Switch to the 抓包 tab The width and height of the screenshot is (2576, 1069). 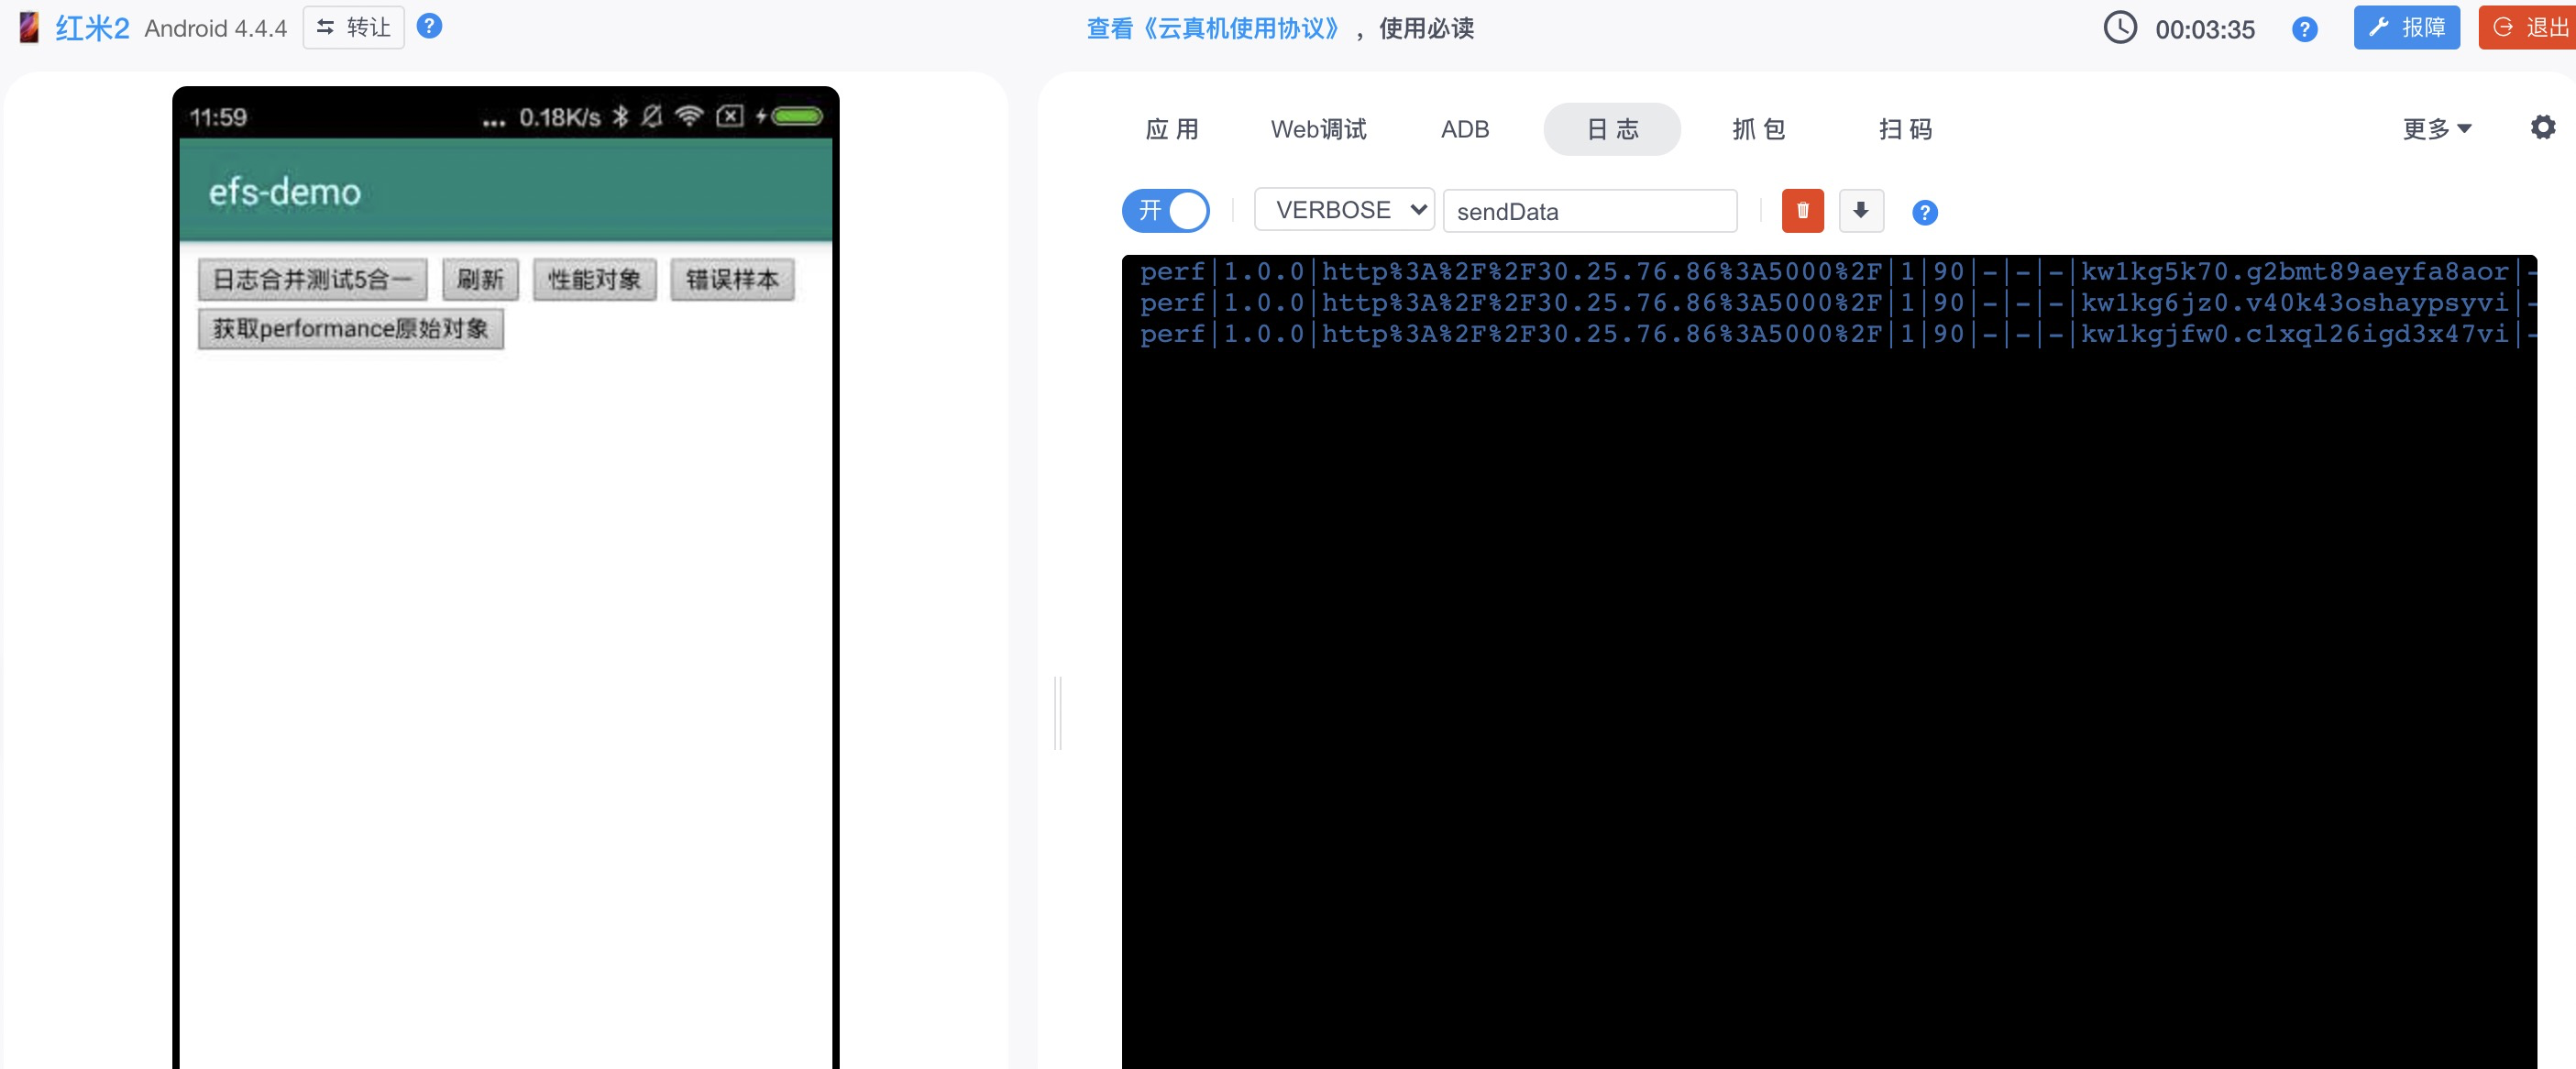point(1759,129)
